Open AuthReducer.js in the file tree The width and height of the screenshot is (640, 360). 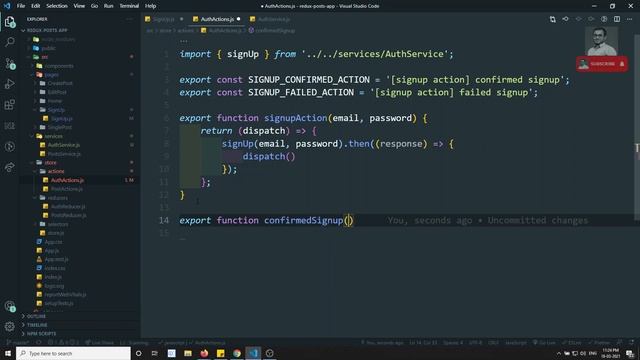(68, 207)
